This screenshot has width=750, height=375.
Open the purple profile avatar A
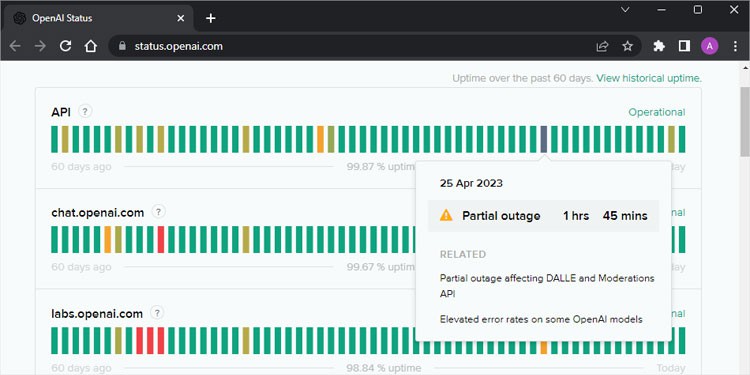pyautogui.click(x=710, y=46)
